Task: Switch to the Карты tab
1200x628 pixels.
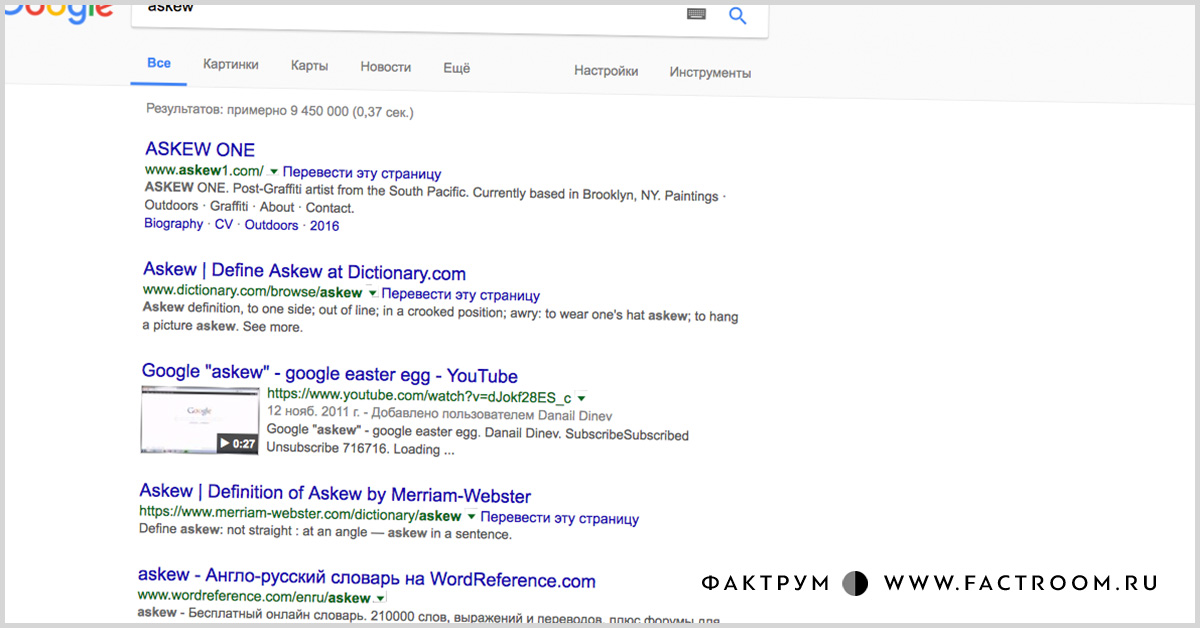Action: (309, 66)
